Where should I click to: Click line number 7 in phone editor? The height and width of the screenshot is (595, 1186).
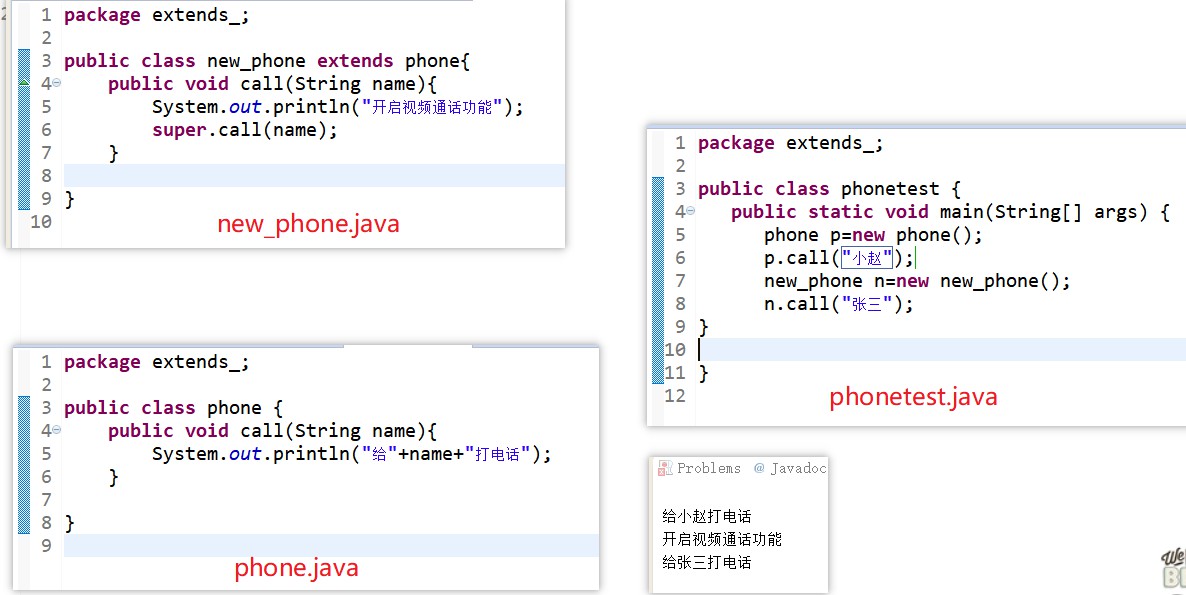coord(47,500)
